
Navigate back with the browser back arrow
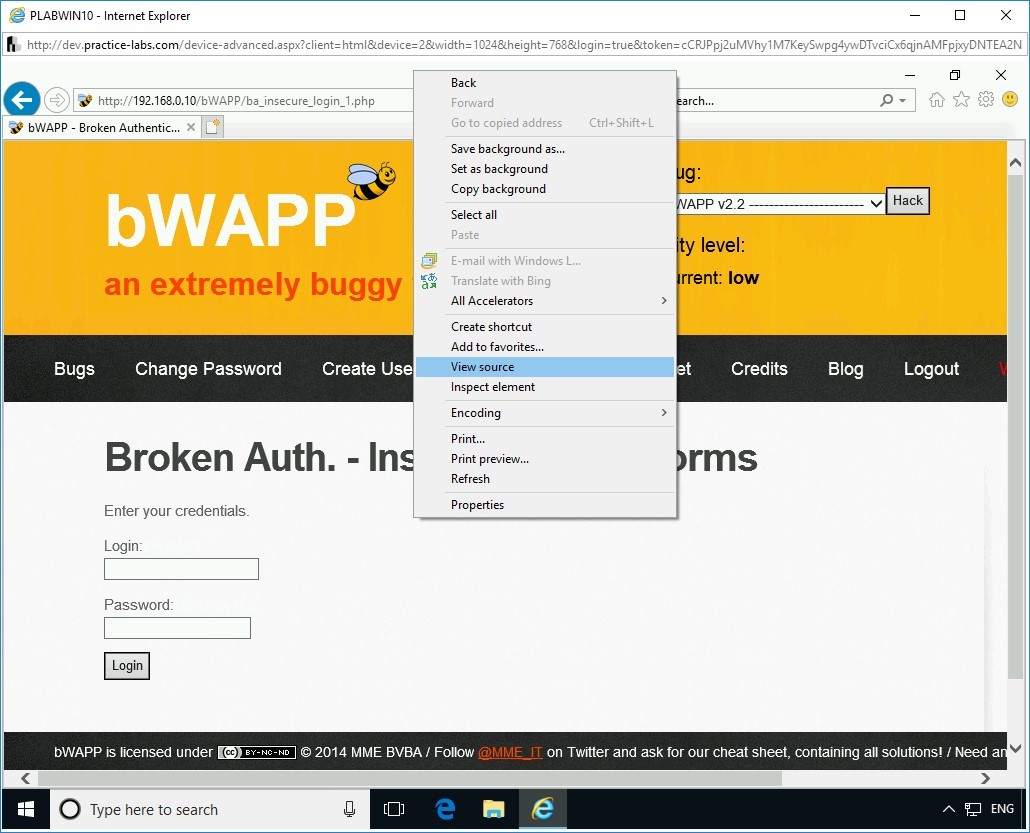(x=22, y=99)
